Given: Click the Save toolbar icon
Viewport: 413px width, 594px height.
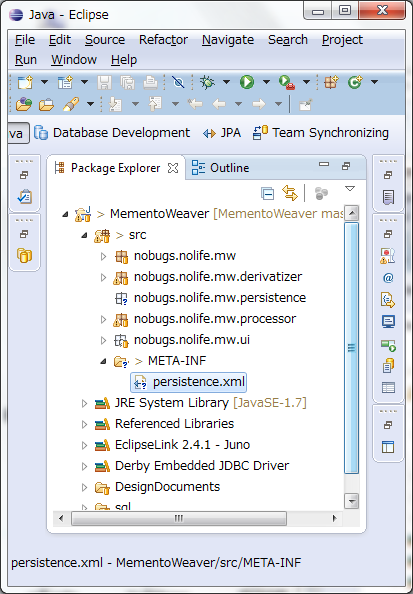Looking at the screenshot, I should (105, 82).
